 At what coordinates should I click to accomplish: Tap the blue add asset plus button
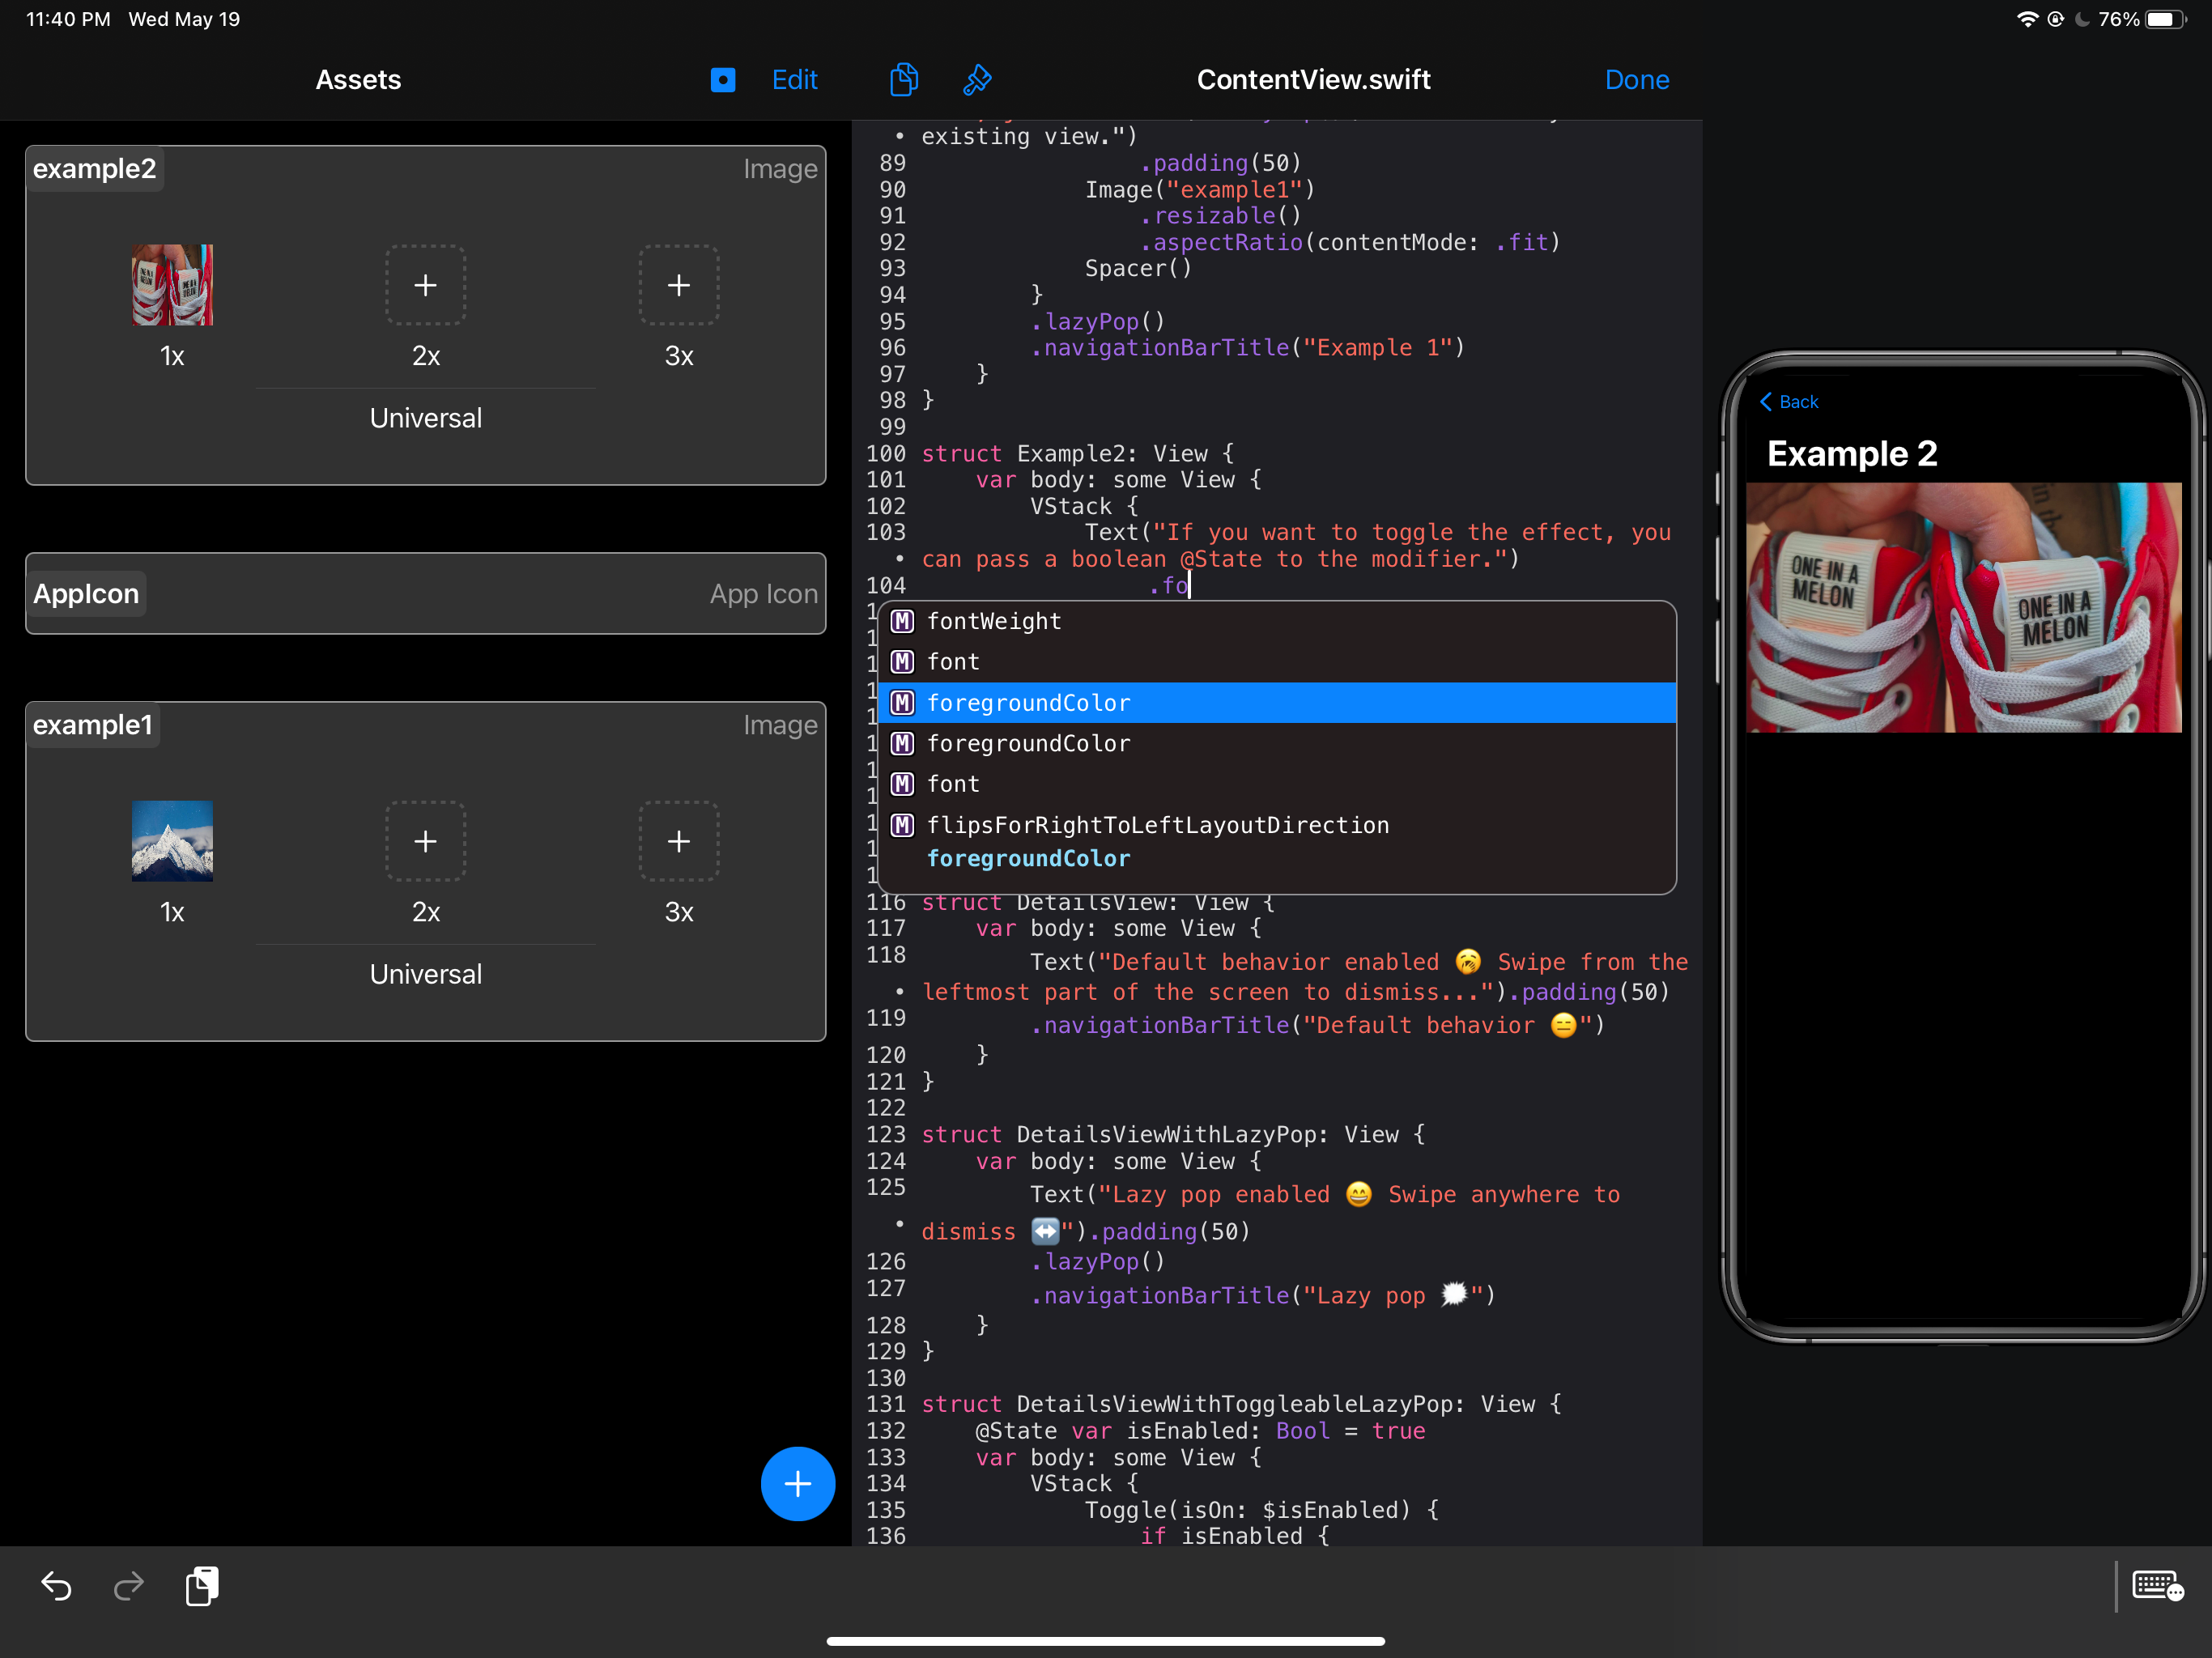tap(797, 1483)
